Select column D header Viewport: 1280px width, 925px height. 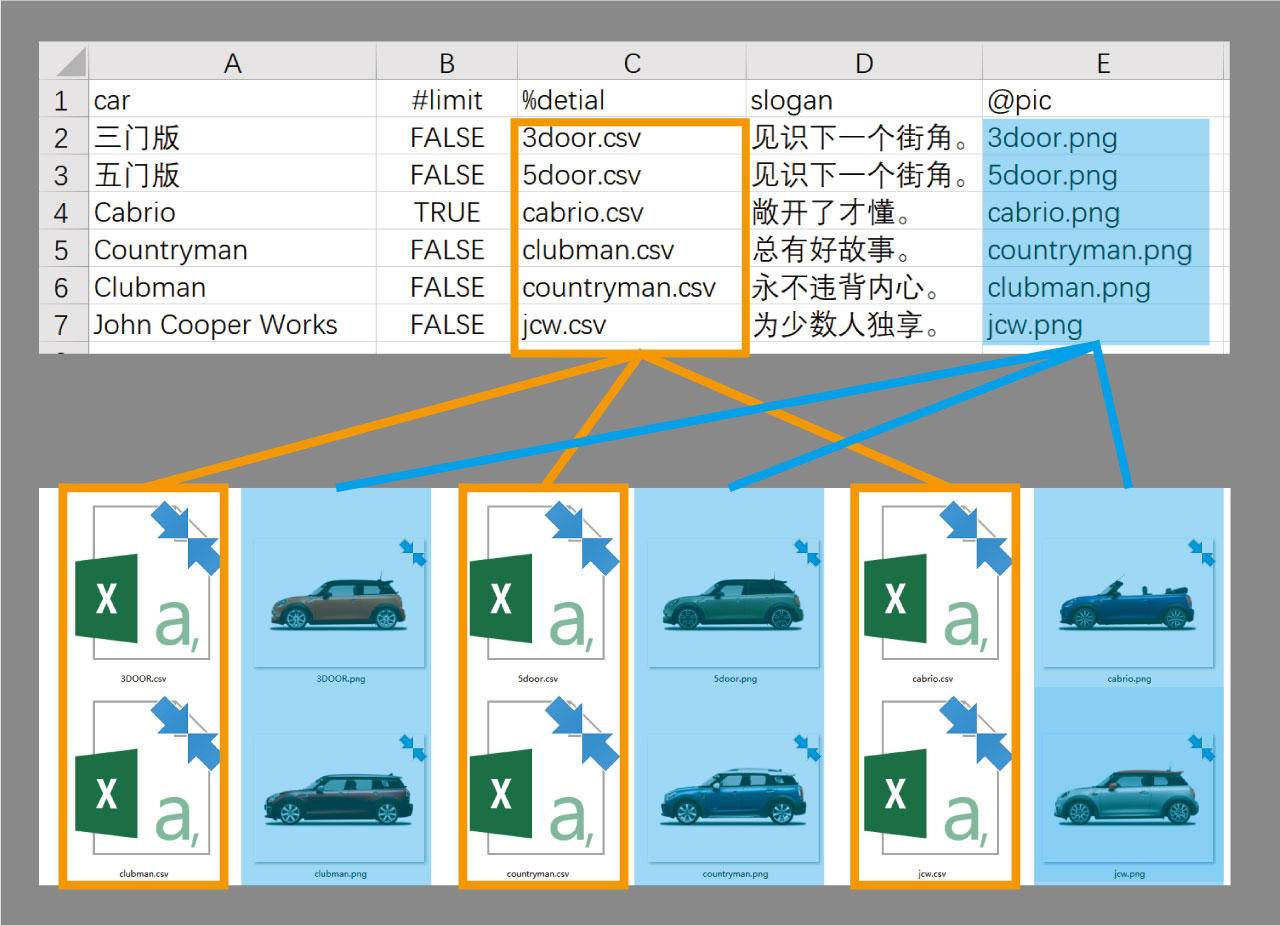[864, 62]
